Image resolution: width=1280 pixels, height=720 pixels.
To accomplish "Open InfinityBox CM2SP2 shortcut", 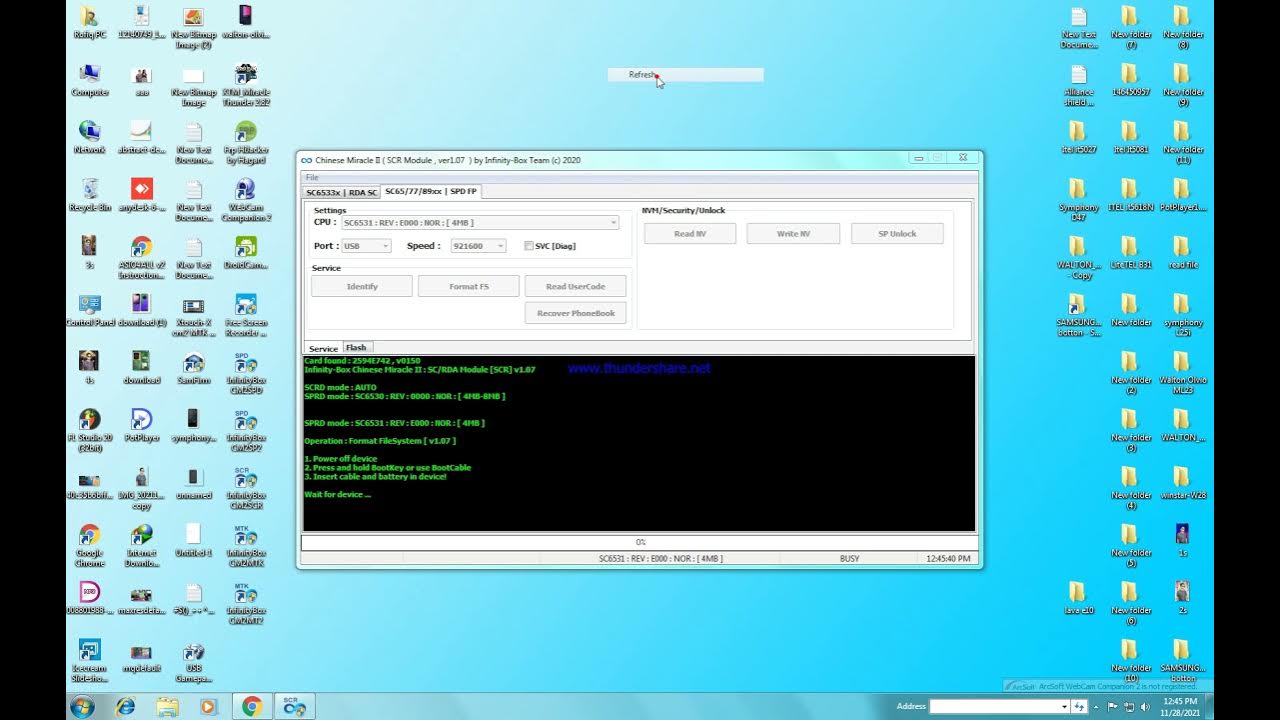I will pos(246,429).
